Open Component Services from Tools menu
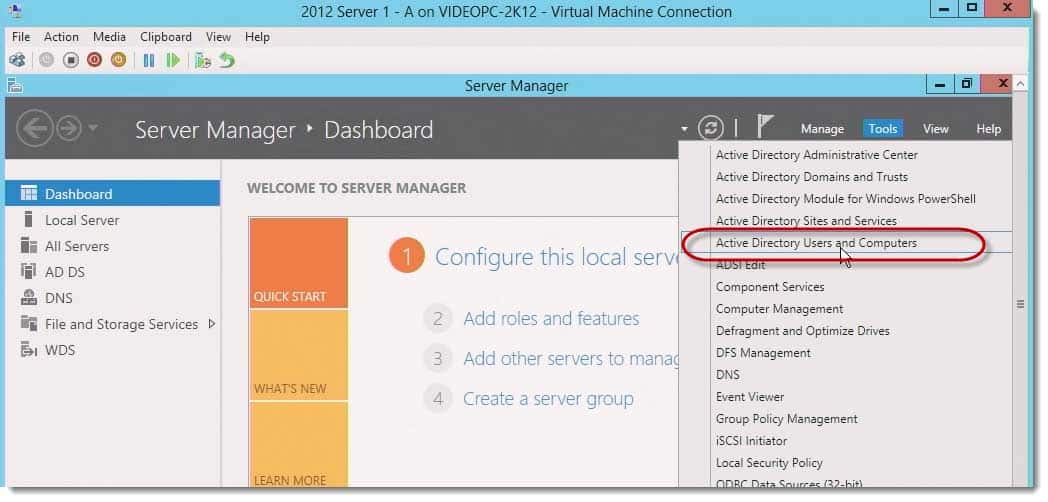1048x502 pixels. coord(770,287)
